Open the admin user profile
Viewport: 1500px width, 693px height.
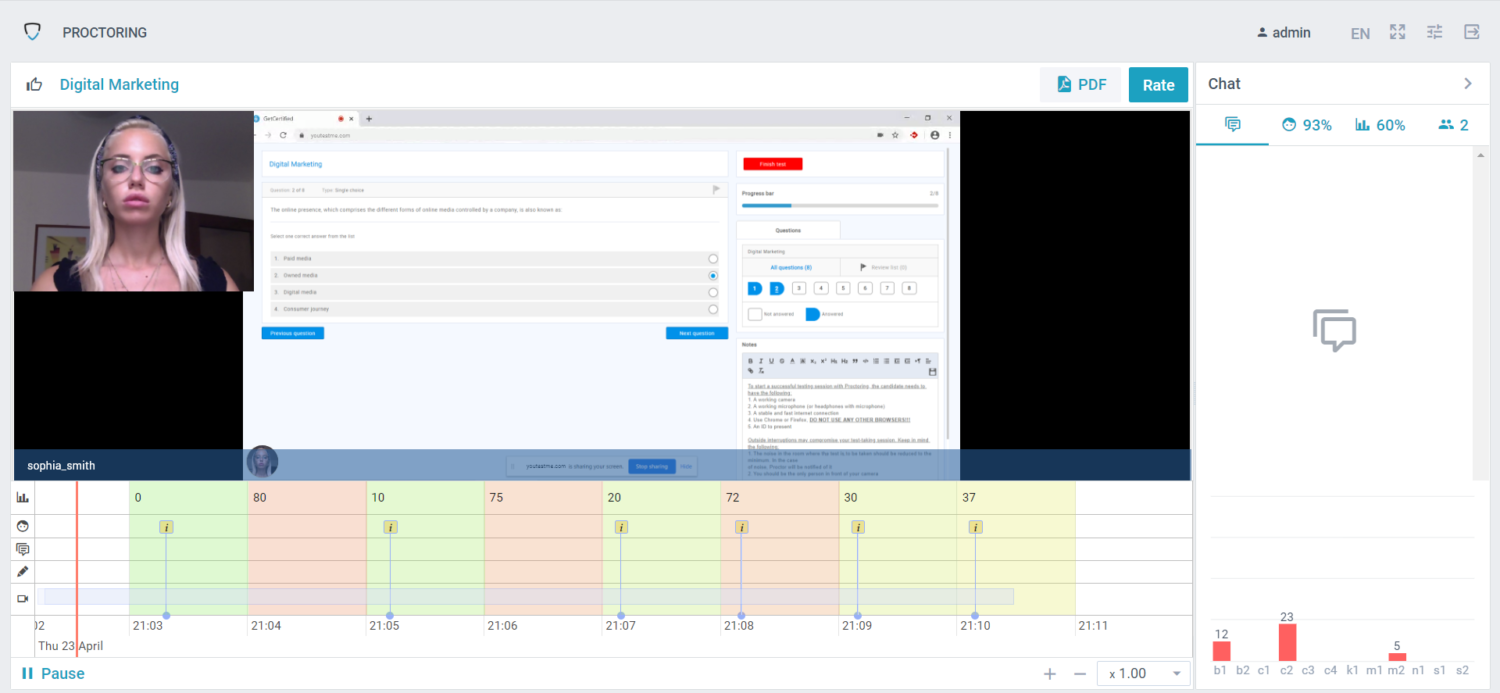(x=1284, y=32)
